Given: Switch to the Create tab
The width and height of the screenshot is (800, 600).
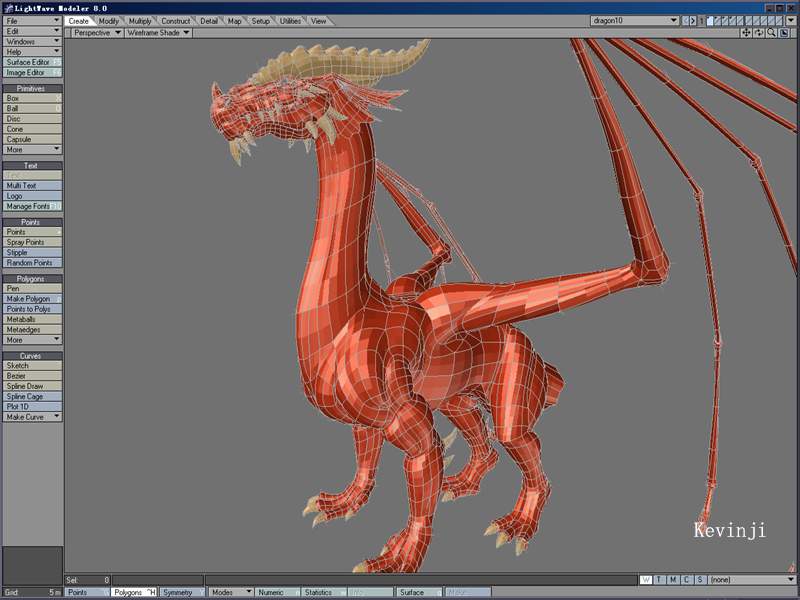Looking at the screenshot, I should click(x=79, y=21).
